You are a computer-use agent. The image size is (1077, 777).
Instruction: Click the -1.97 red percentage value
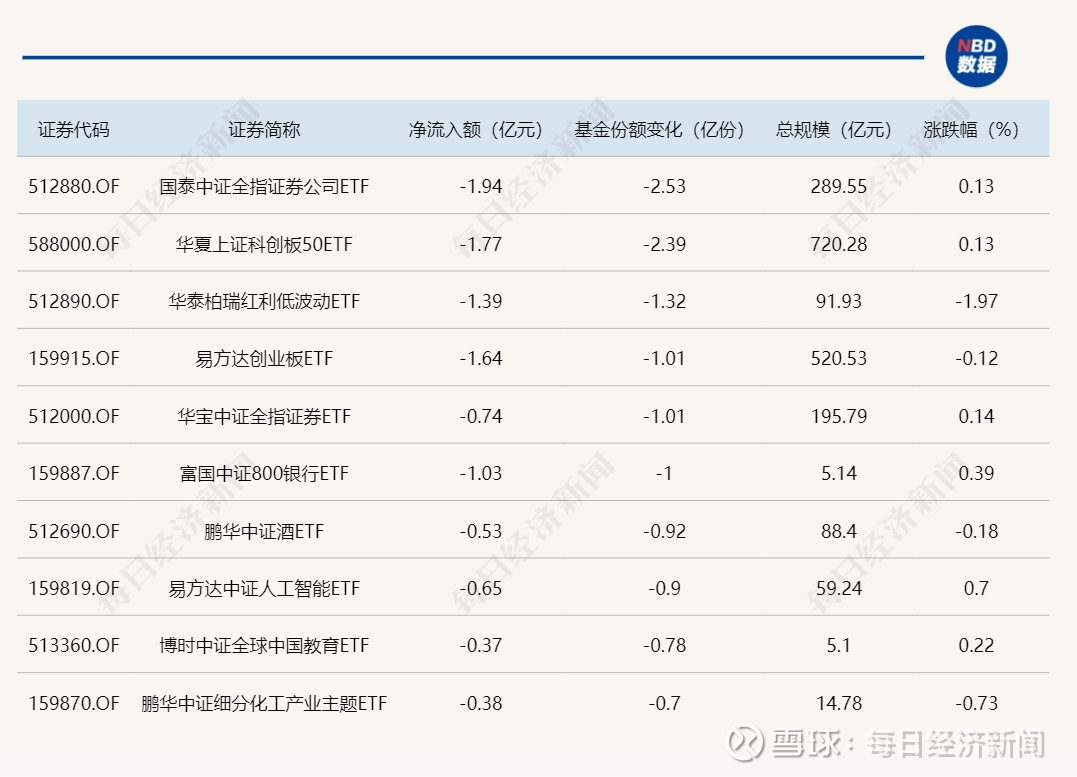point(978,301)
